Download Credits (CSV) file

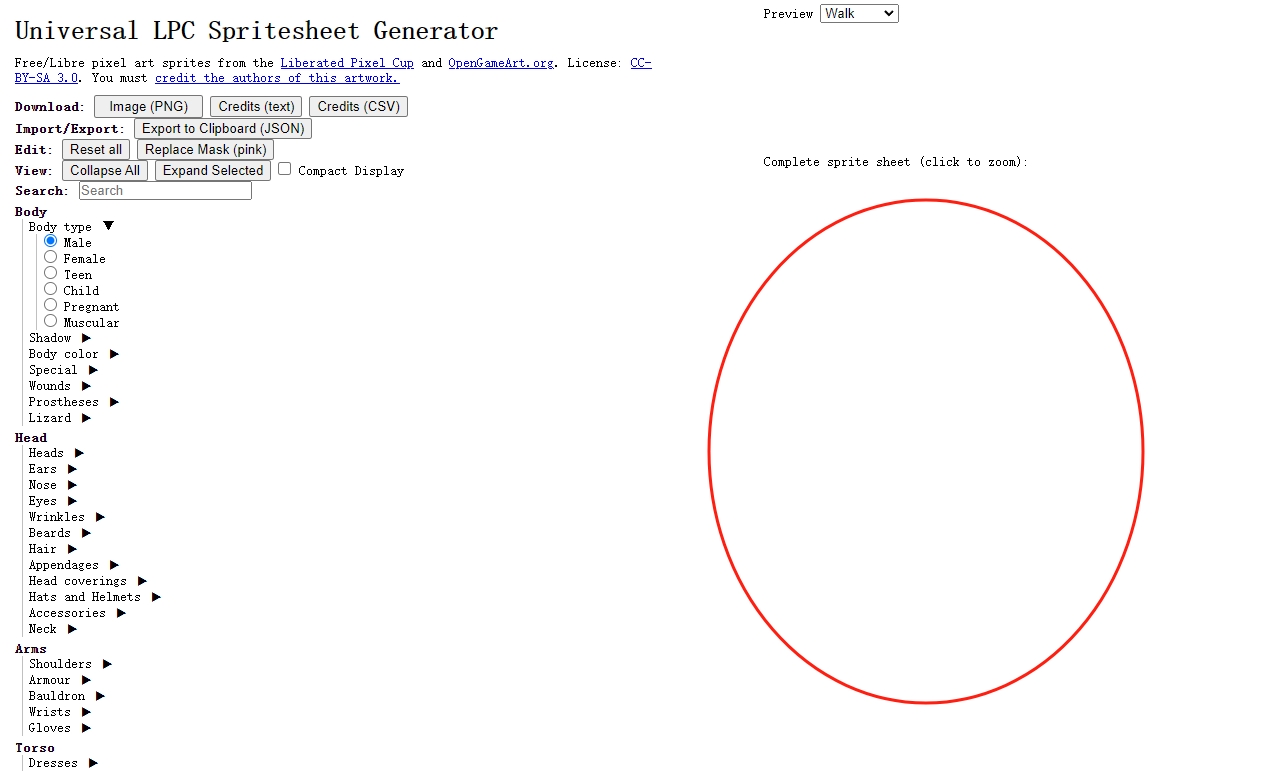358,106
